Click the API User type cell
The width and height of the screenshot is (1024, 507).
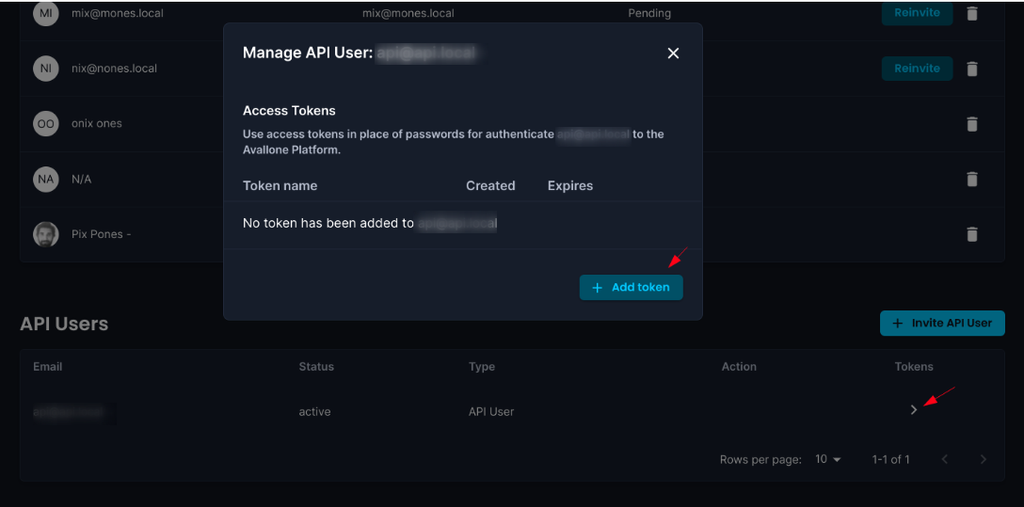(491, 412)
